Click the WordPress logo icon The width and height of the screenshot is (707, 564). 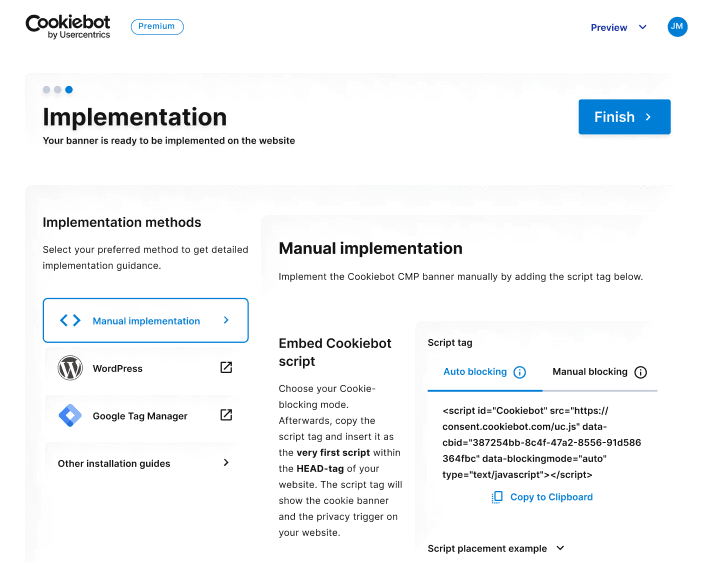70,368
